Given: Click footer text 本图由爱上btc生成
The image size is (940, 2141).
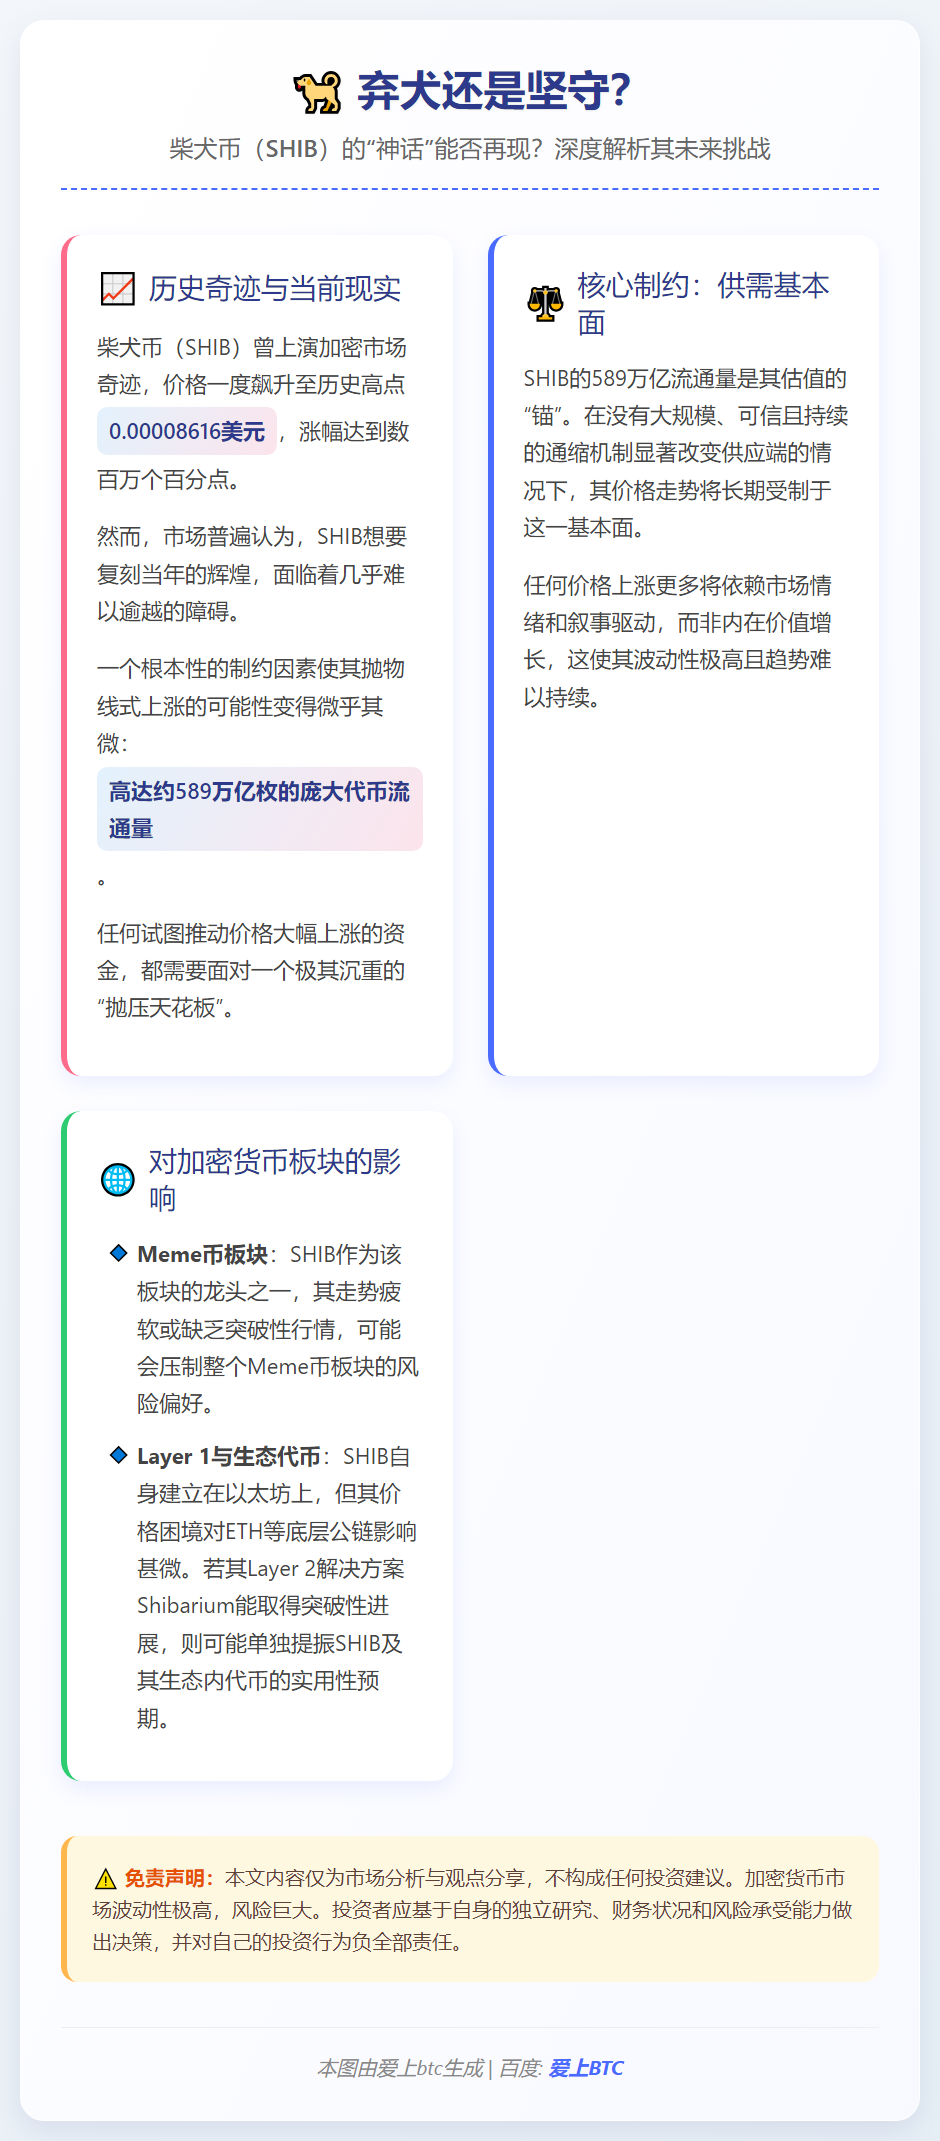Looking at the screenshot, I should click(x=400, y=2068).
